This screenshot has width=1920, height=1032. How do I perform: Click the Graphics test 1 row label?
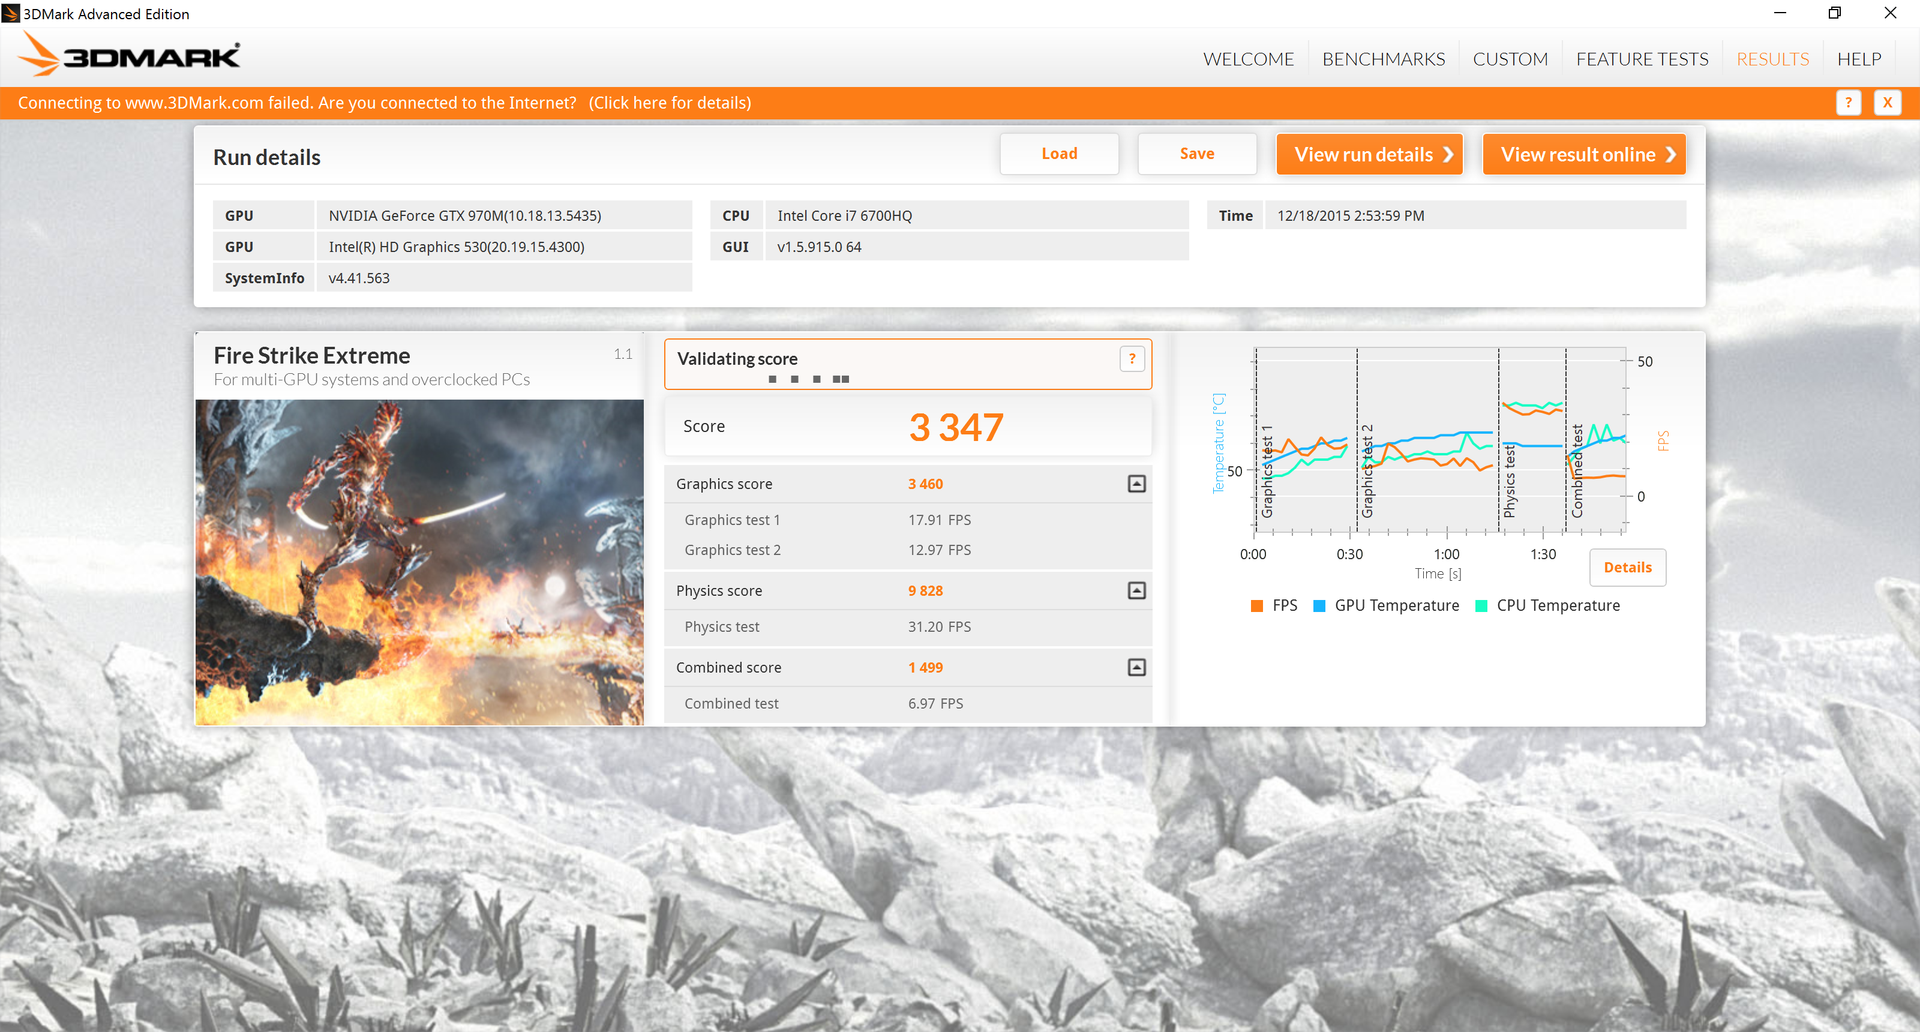(x=732, y=520)
